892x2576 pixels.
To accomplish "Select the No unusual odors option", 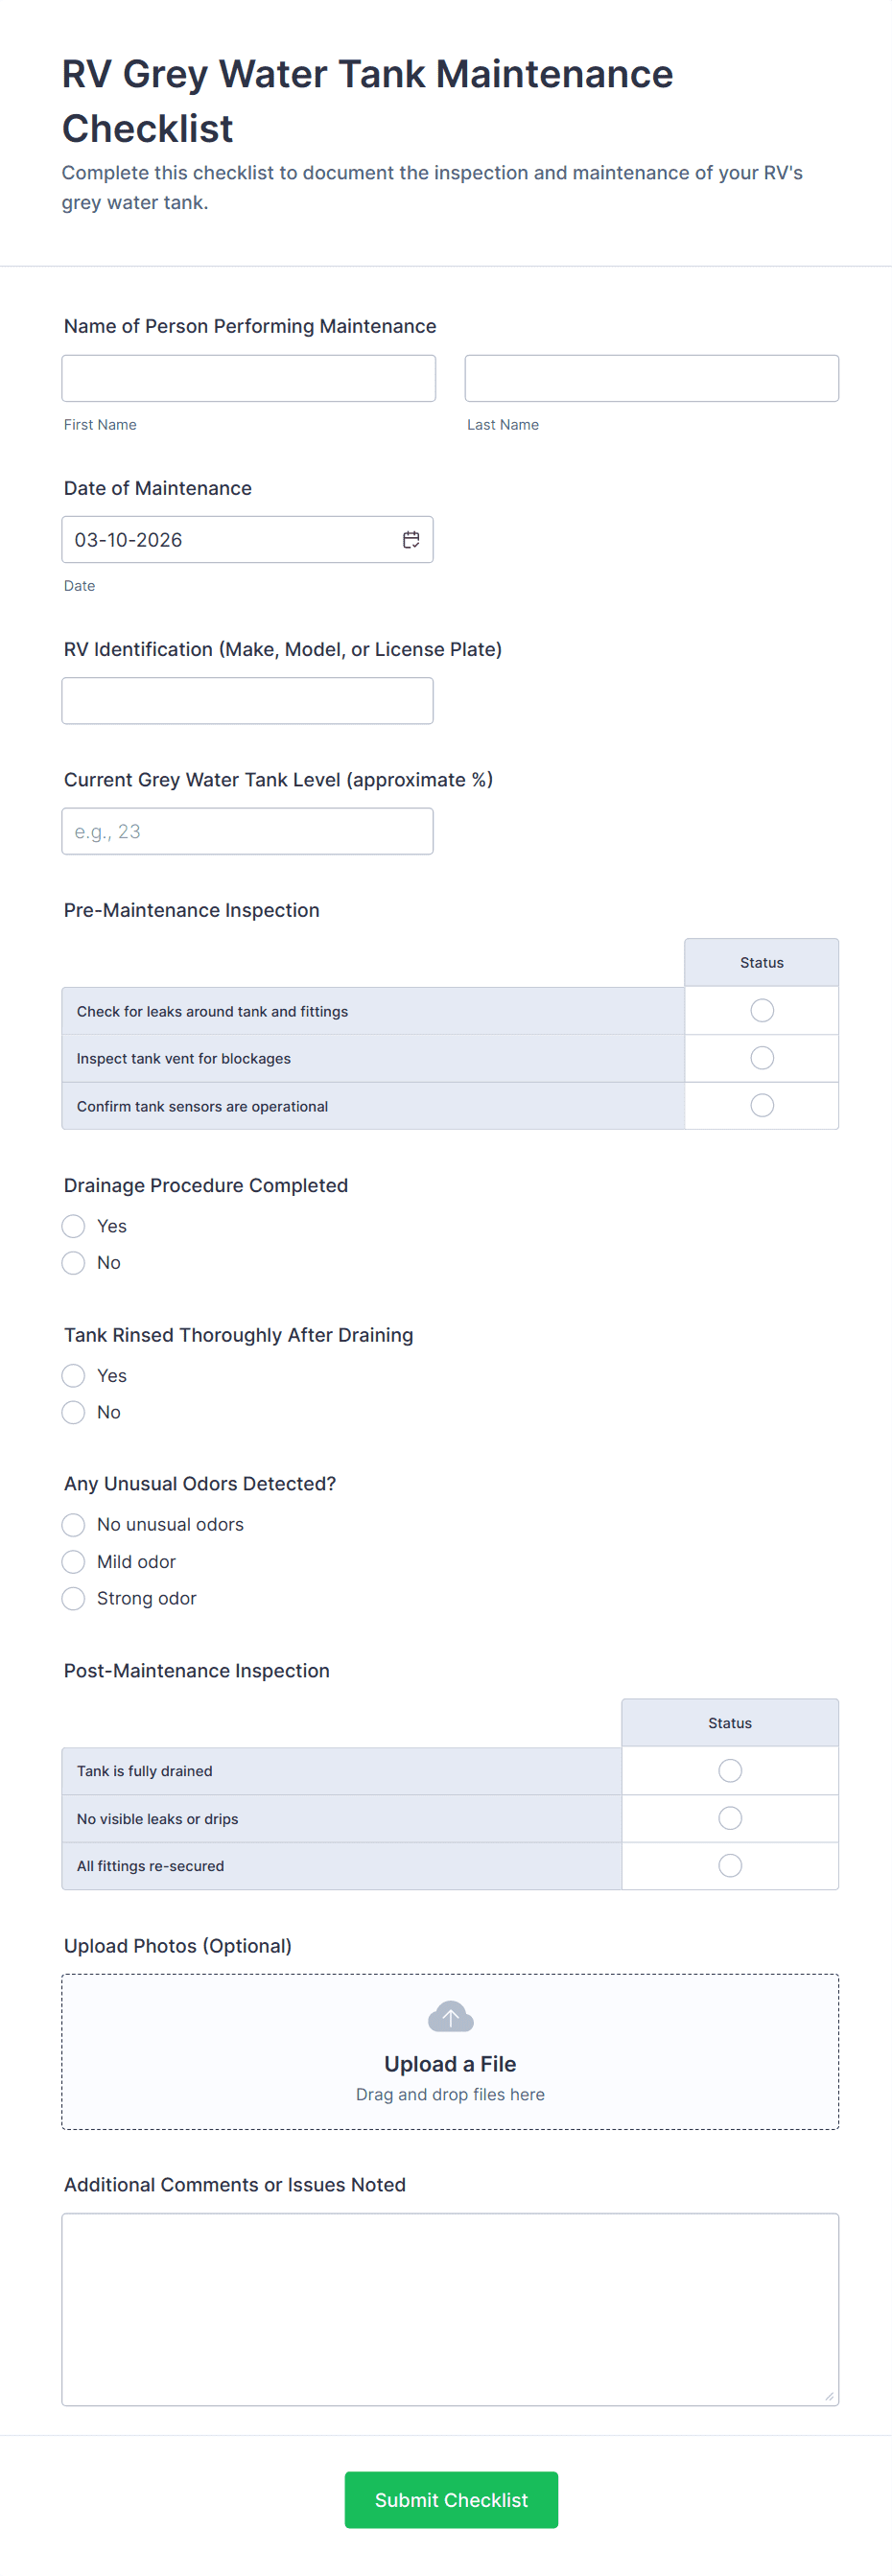I will point(73,1525).
